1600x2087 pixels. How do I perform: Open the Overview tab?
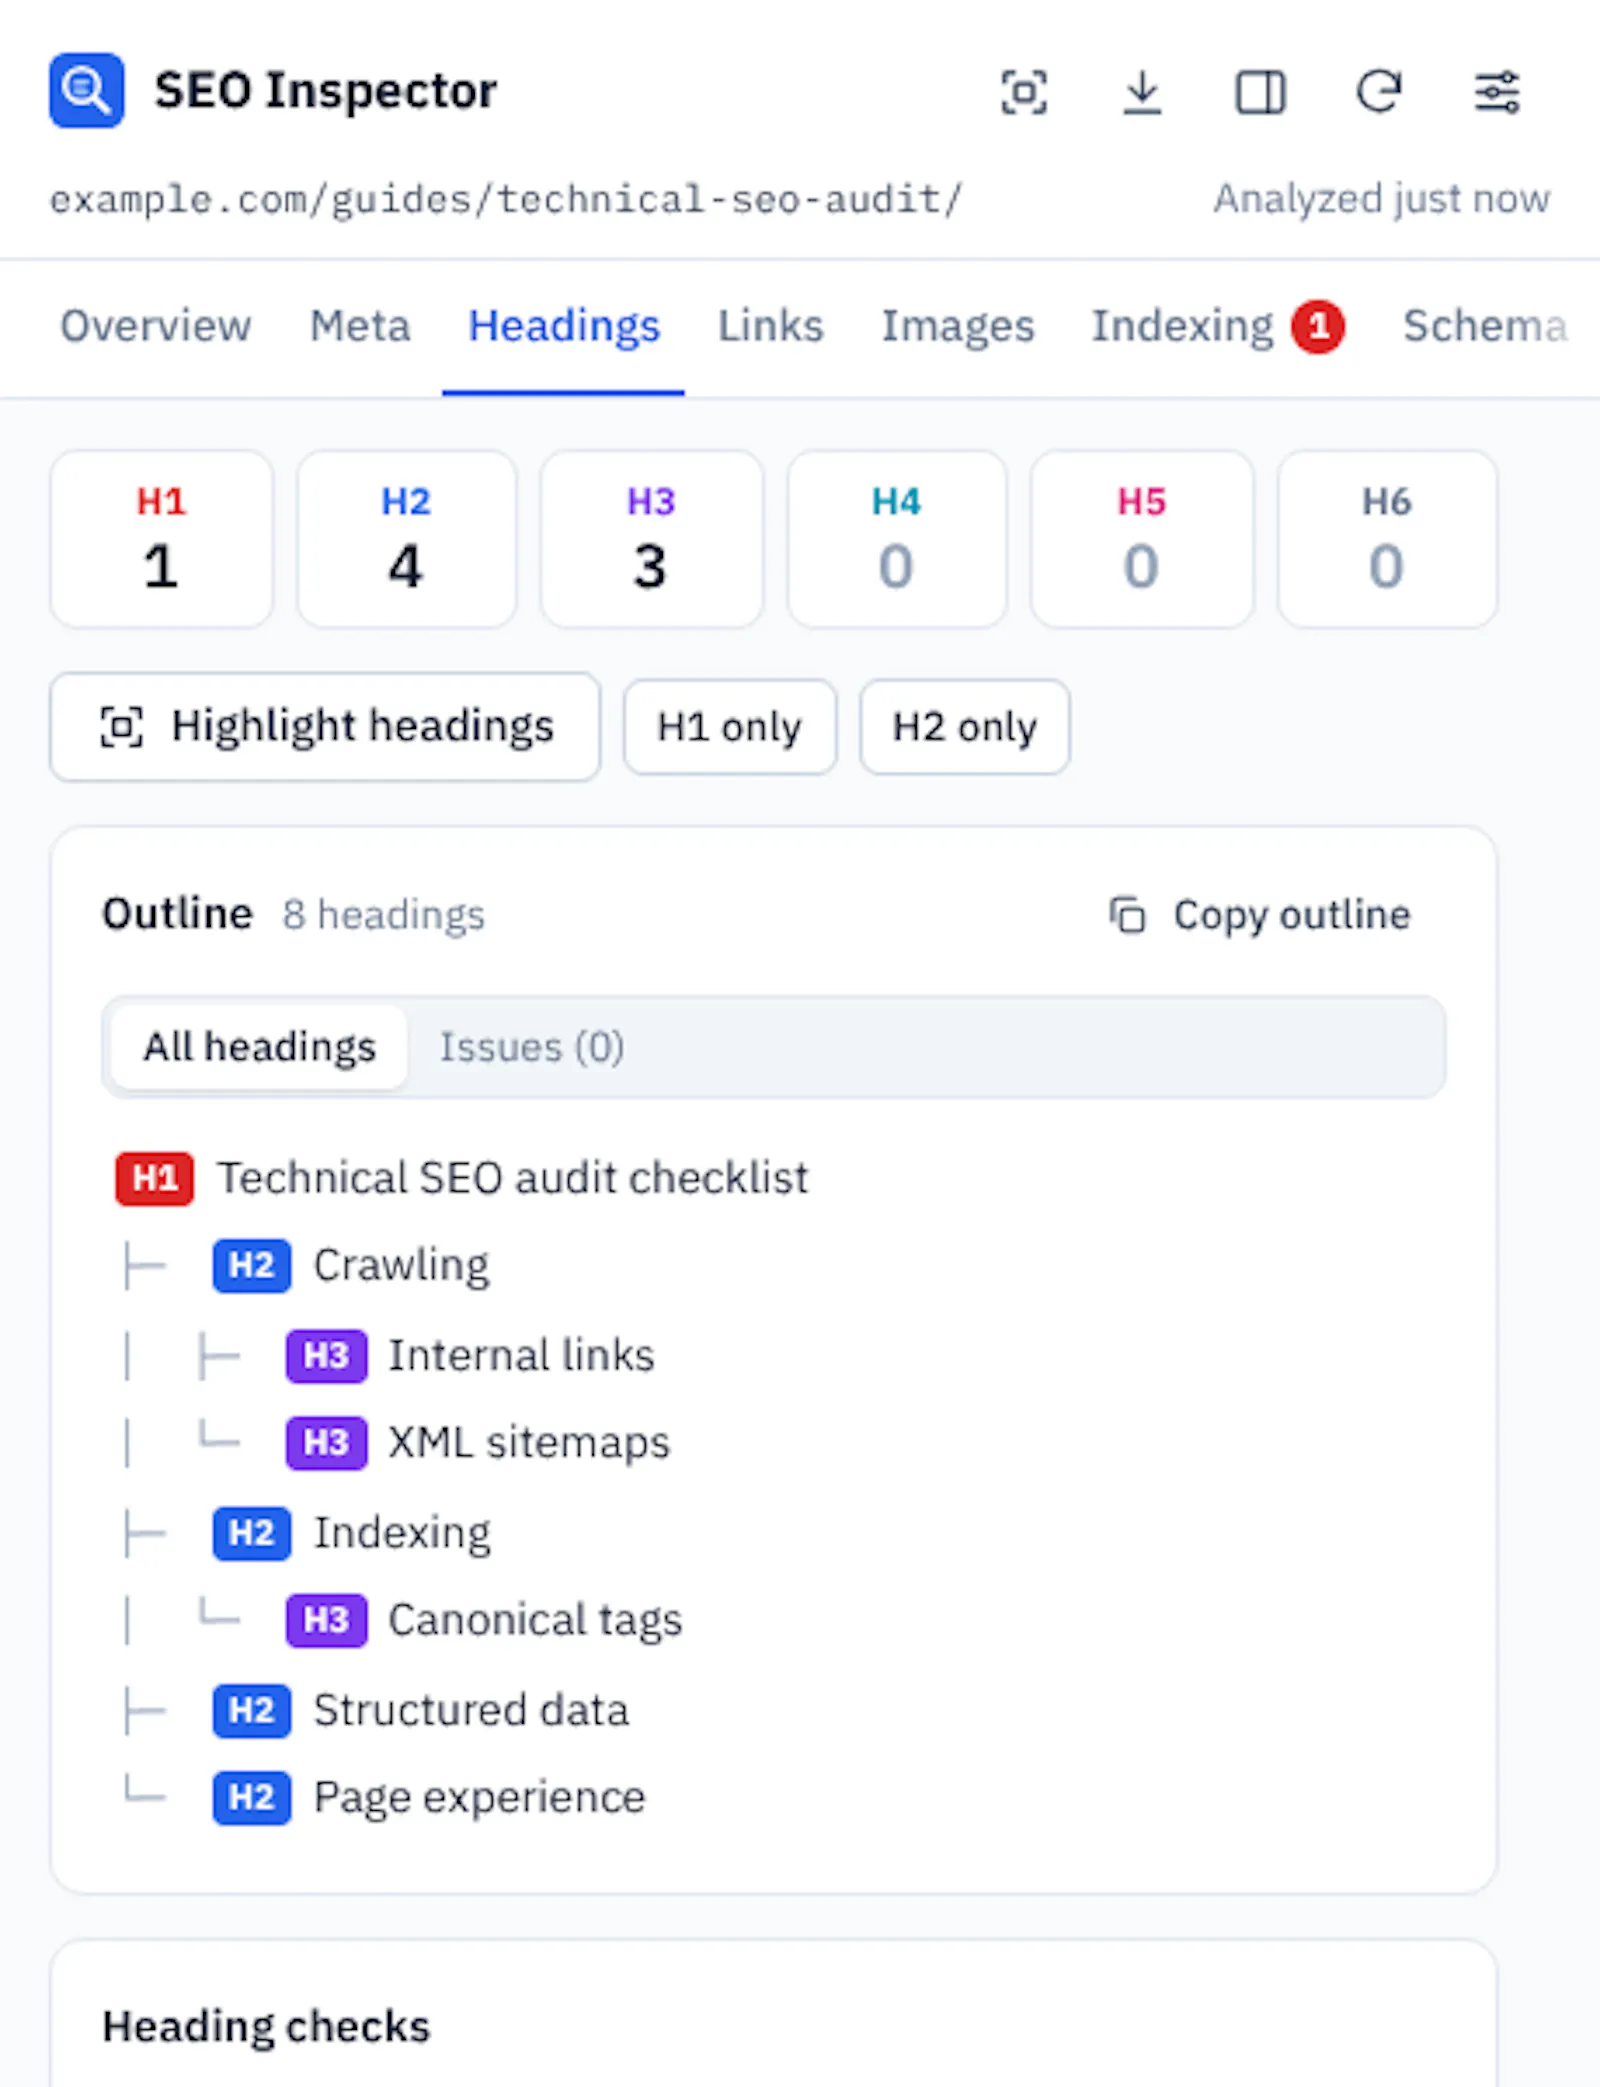click(155, 326)
